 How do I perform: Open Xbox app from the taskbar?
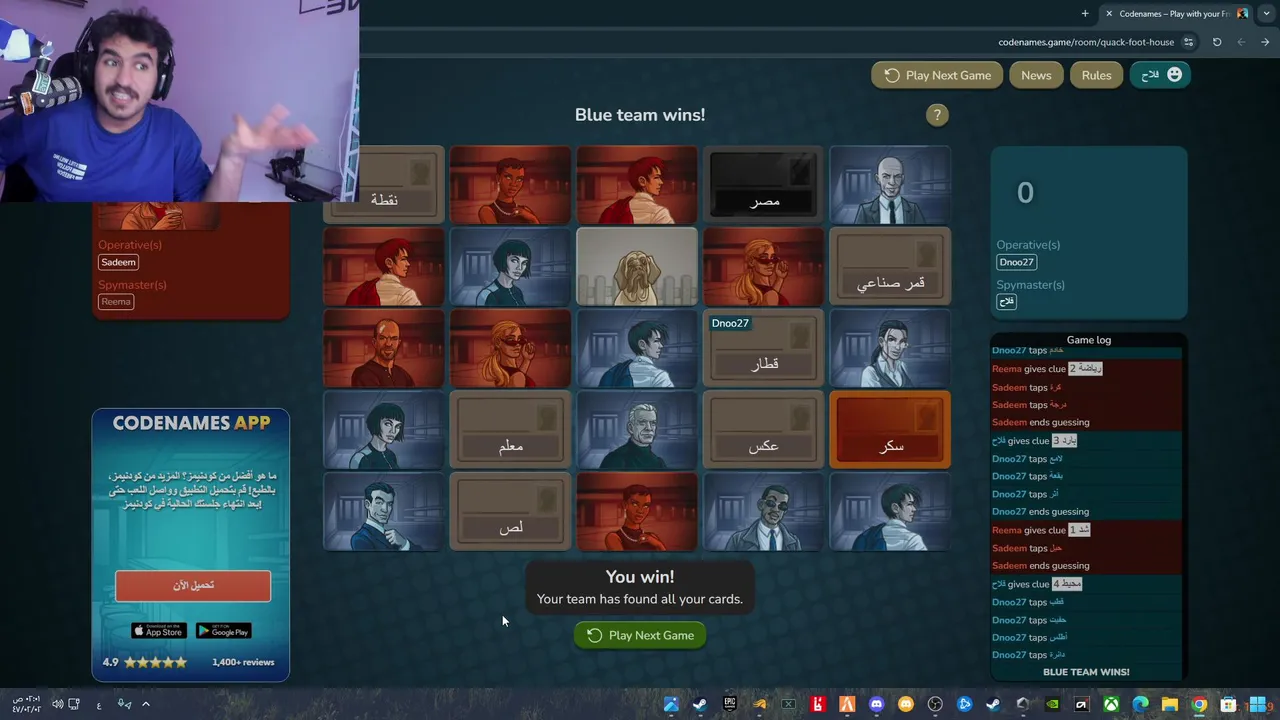[1111, 704]
